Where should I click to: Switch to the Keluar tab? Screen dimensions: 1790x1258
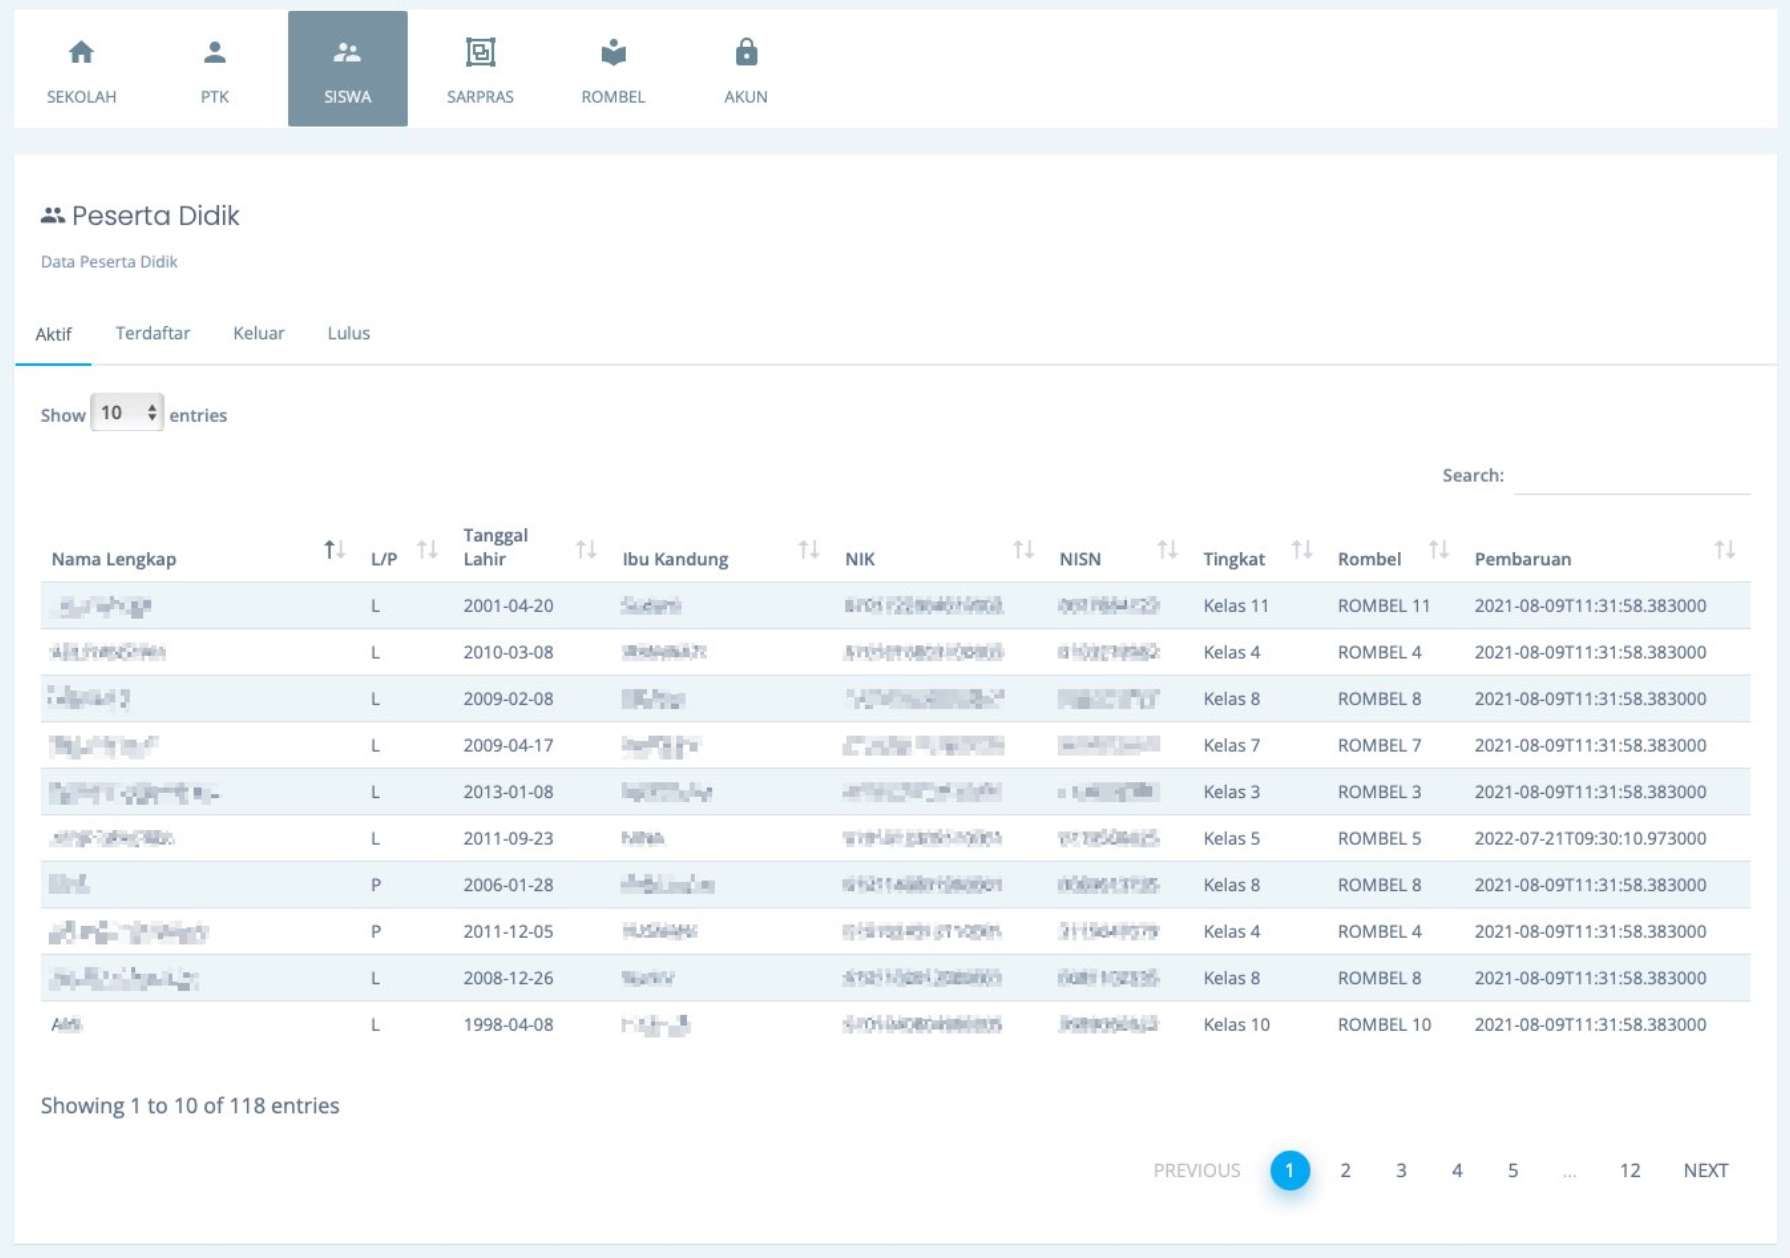pos(259,333)
